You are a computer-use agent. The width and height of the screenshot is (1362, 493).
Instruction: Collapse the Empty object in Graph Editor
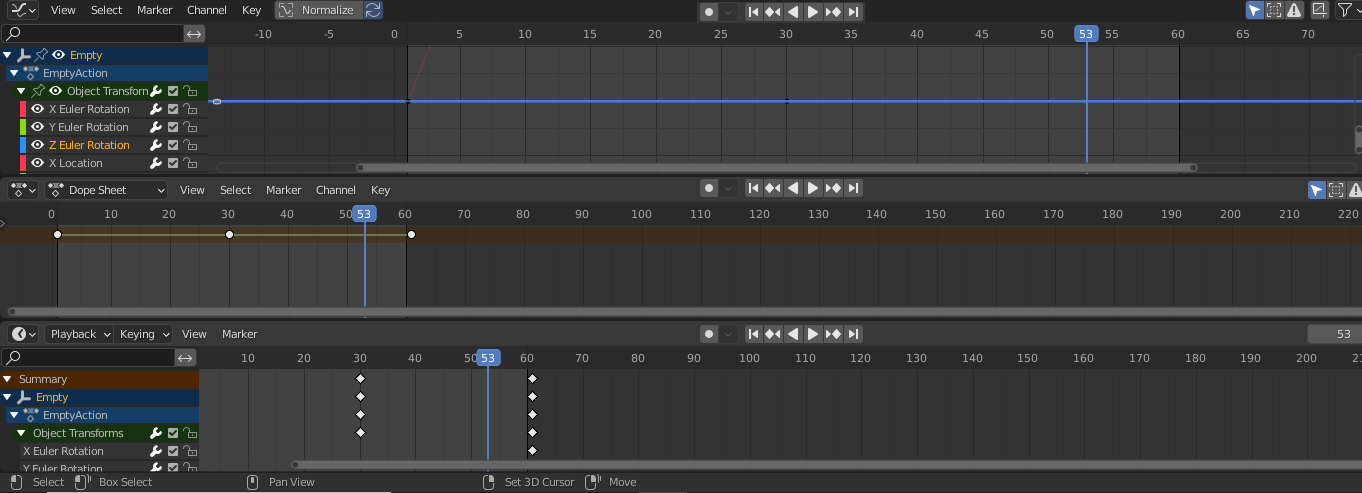point(7,55)
